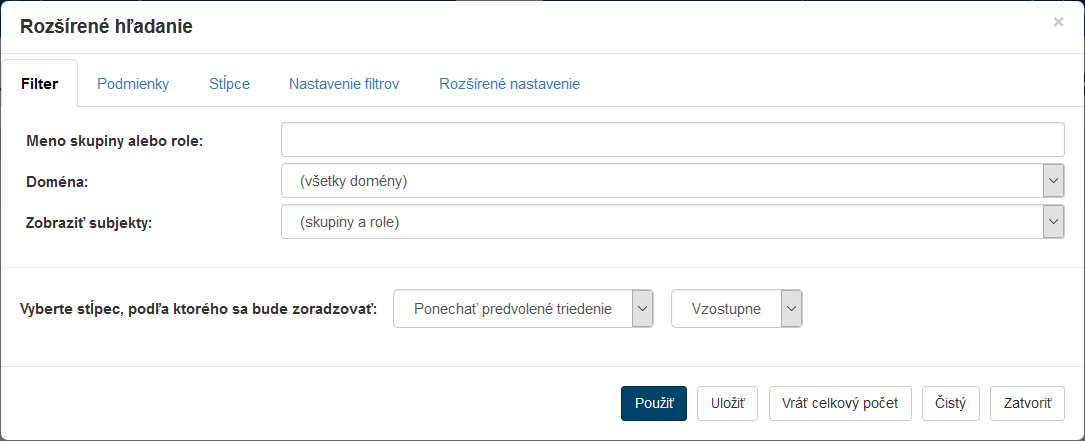Open the Zobraziť subjekty dropdown
This screenshot has height=441, width=1085.
(x=672, y=222)
